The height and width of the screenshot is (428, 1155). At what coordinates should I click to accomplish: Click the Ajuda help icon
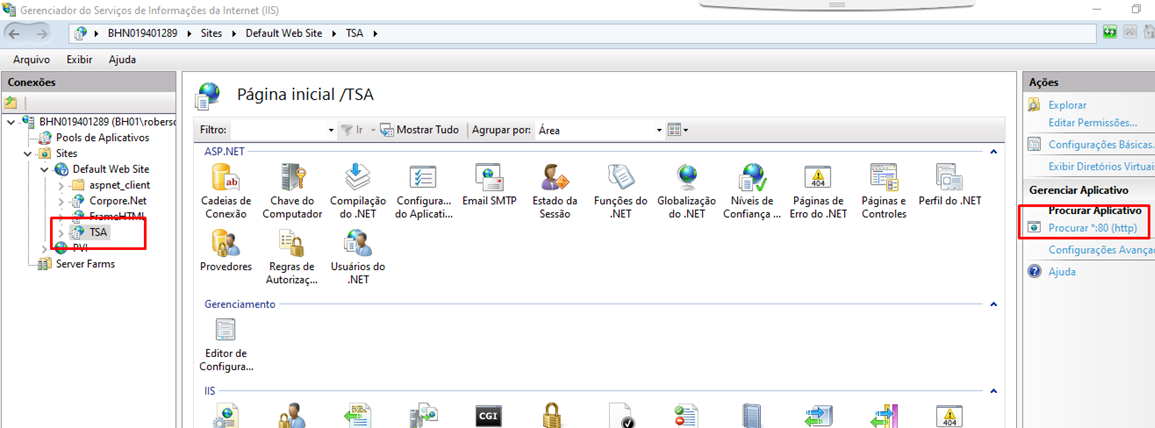pos(1034,272)
